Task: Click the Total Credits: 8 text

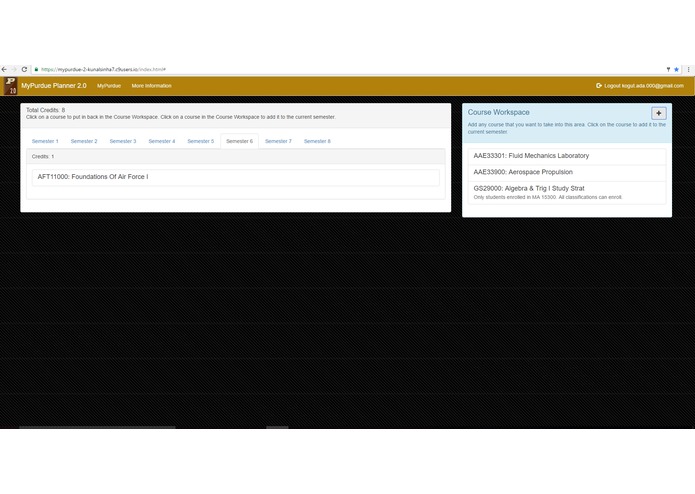Action: click(x=45, y=110)
